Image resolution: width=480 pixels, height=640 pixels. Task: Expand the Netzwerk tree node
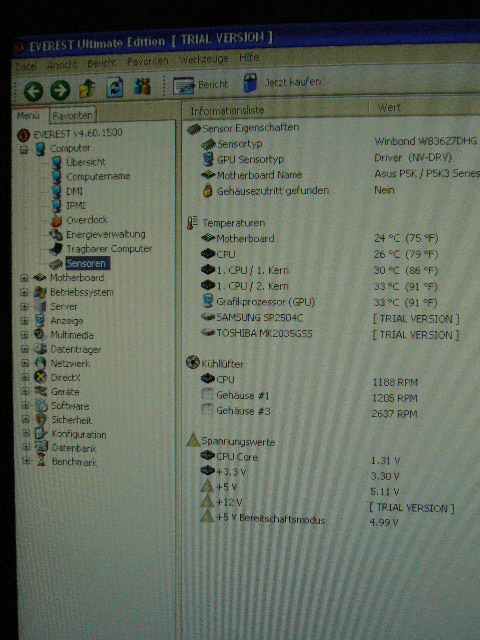point(24,363)
